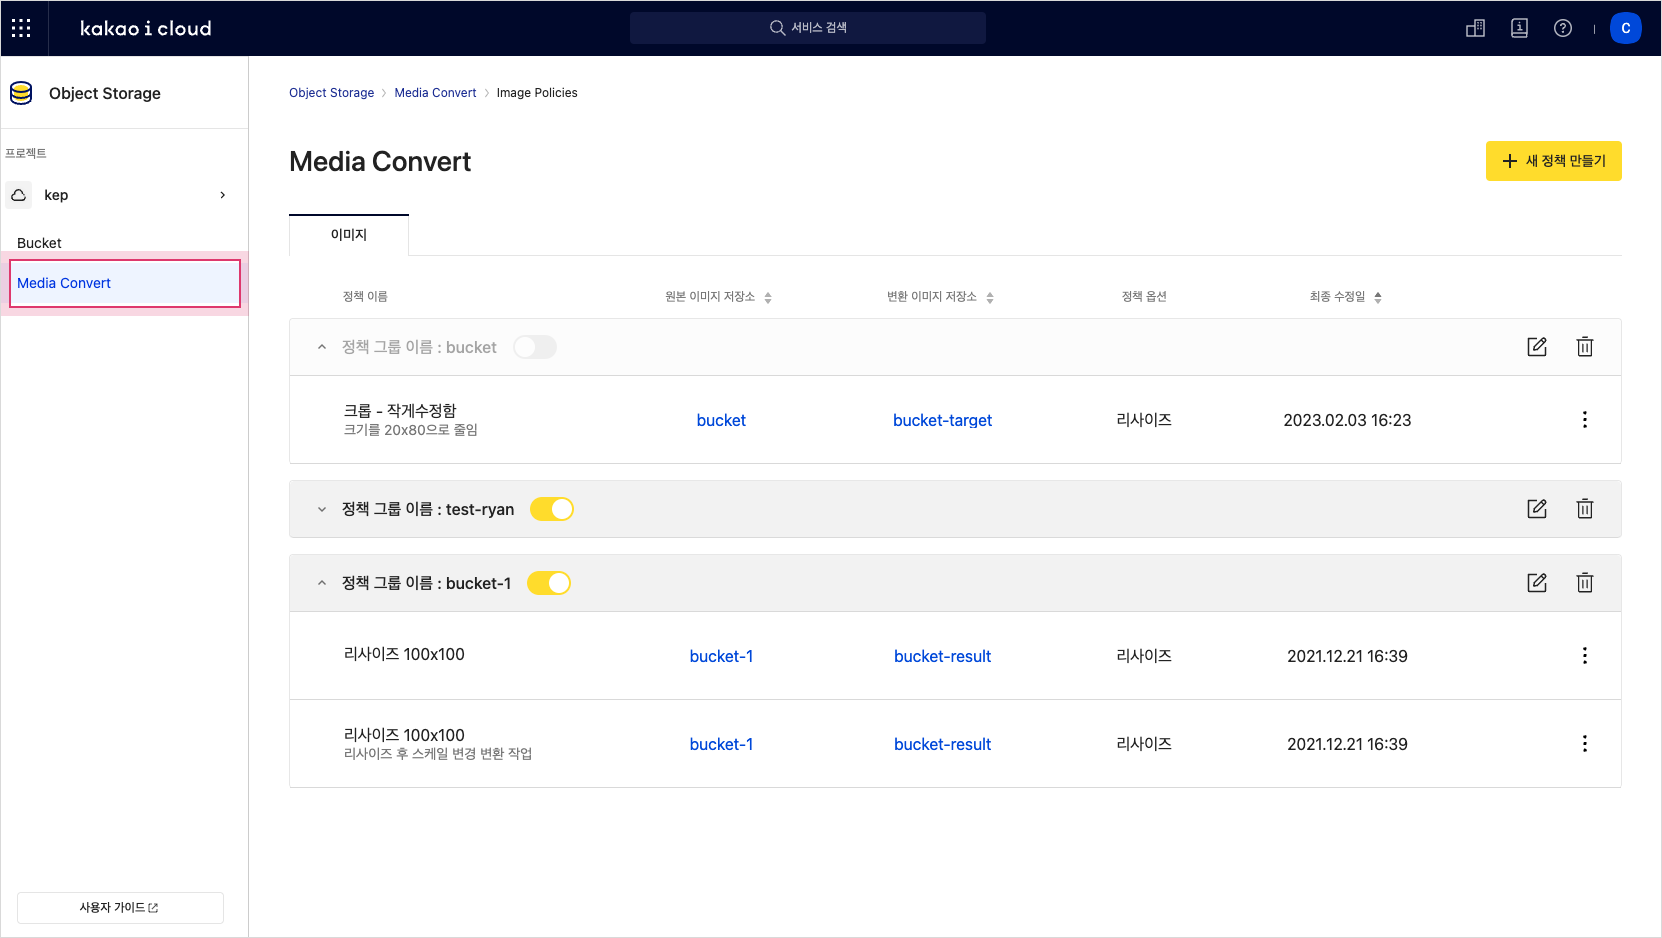Delete the bucket-1 policy group
This screenshot has width=1662, height=938.
[1585, 583]
